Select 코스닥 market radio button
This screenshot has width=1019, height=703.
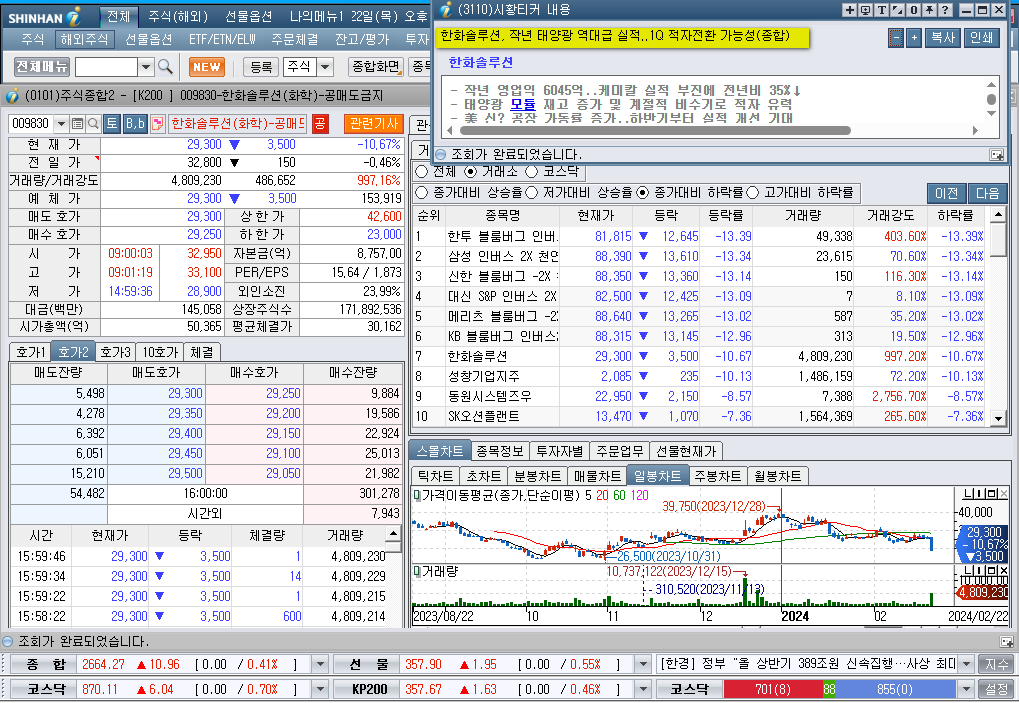532,172
